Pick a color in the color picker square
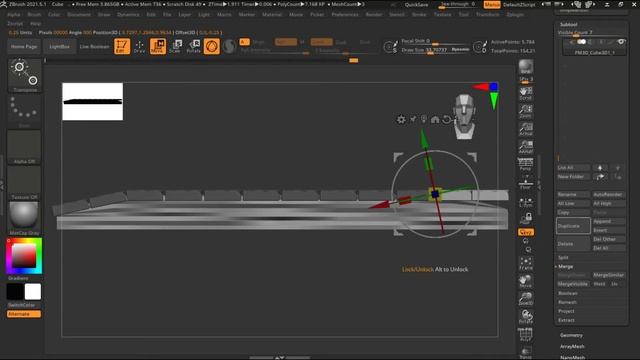This screenshot has width=640, height=360. coord(24,256)
